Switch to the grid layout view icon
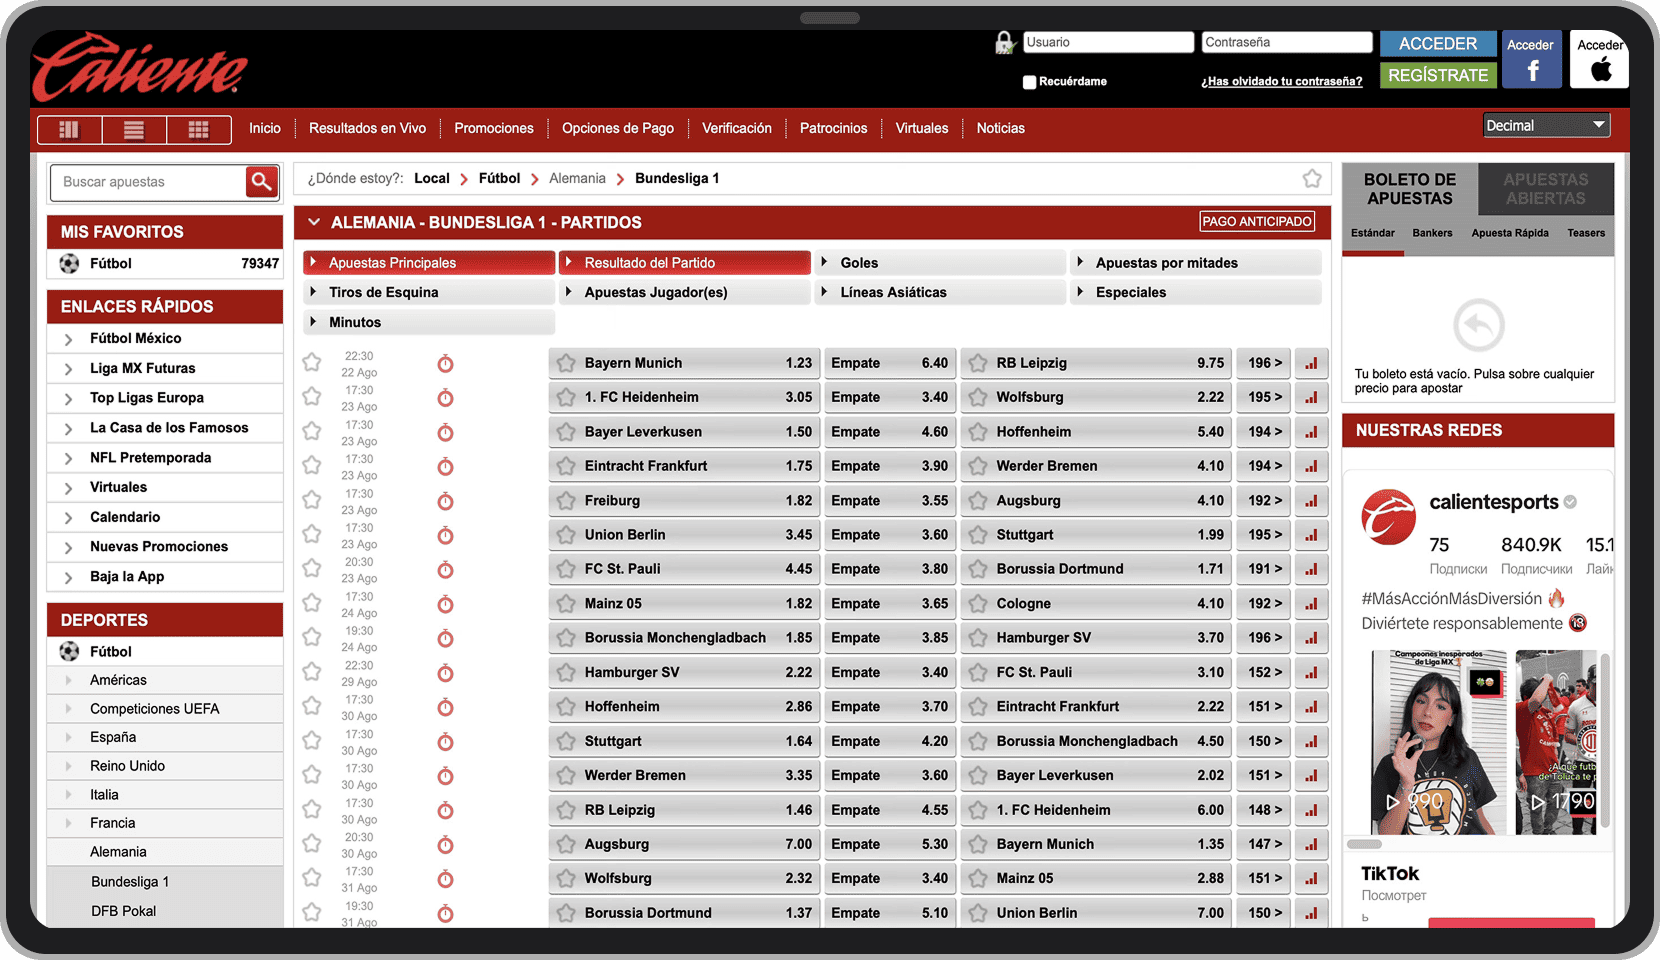Screen dimensions: 1660x960 (x=199, y=129)
